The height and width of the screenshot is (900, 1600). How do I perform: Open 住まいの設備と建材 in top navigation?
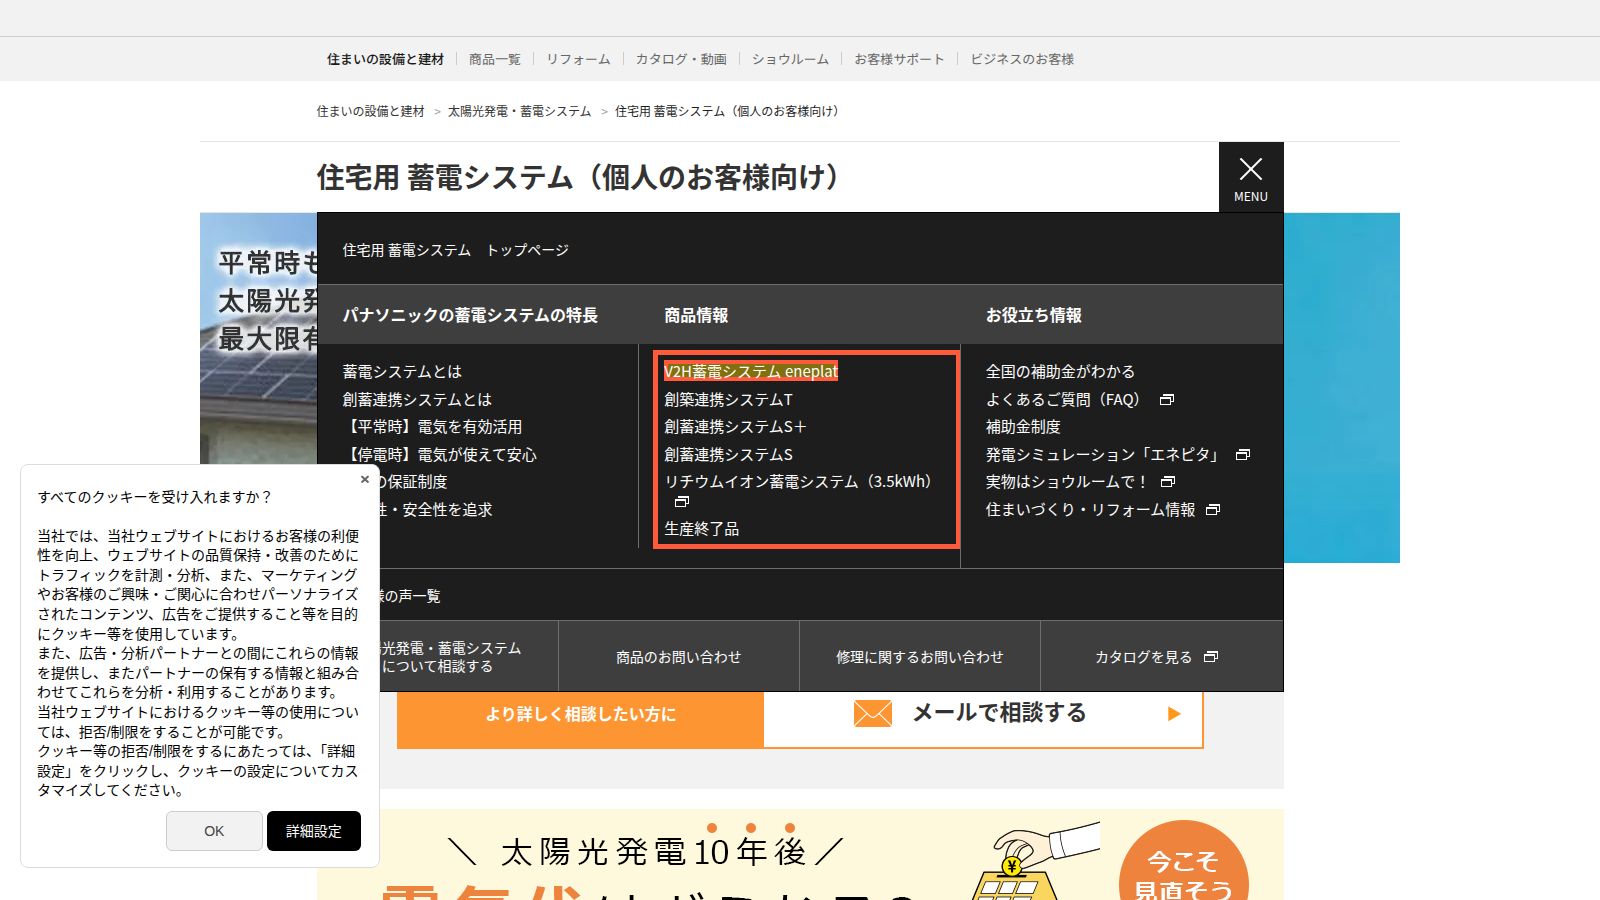385,59
